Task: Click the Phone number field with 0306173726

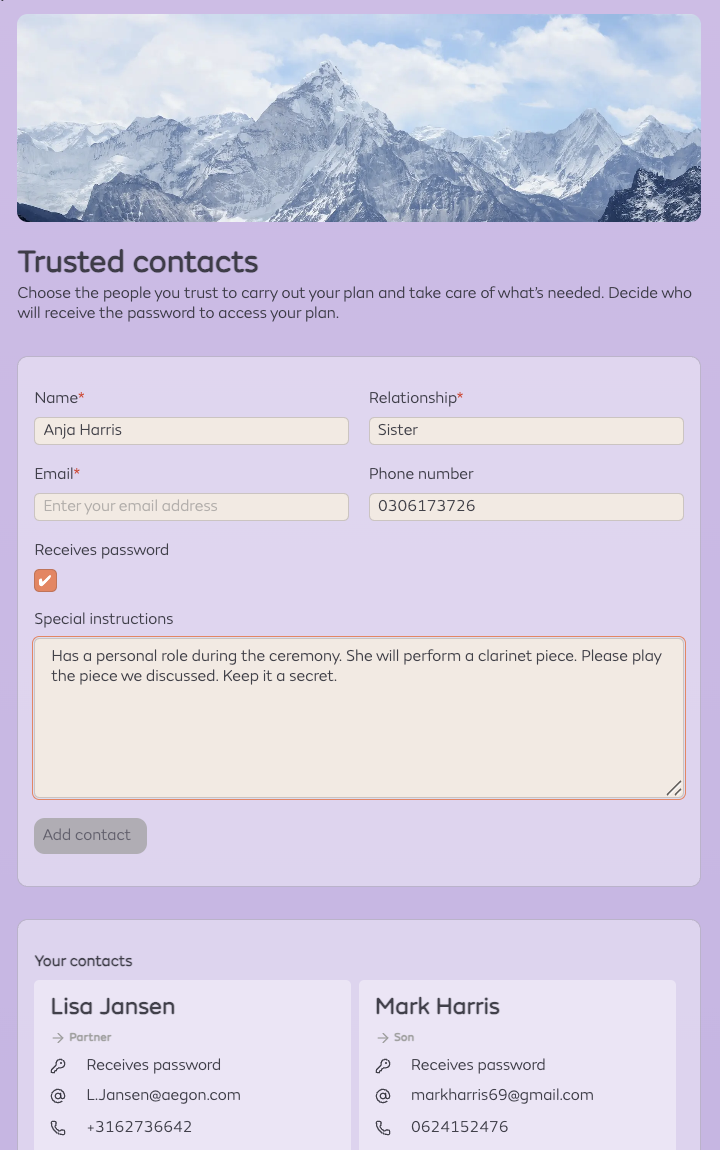Action: tap(526, 507)
